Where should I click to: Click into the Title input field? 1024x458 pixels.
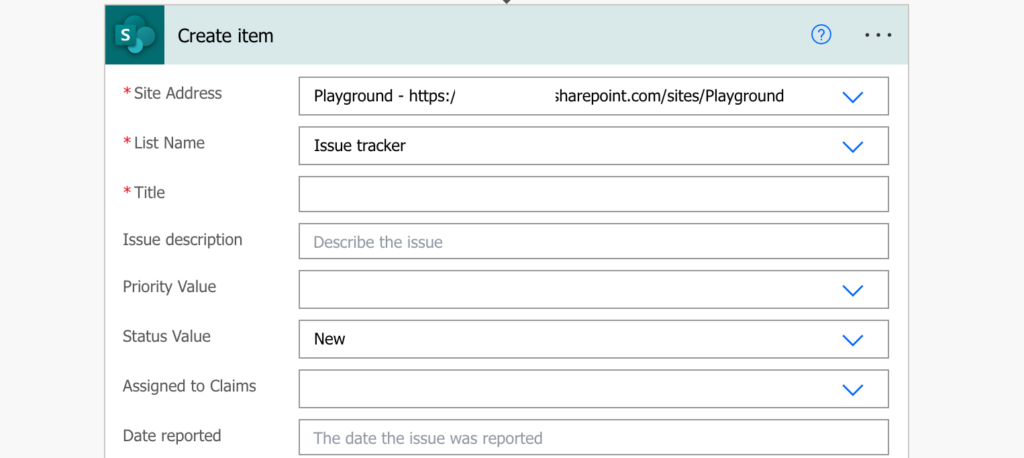point(594,194)
